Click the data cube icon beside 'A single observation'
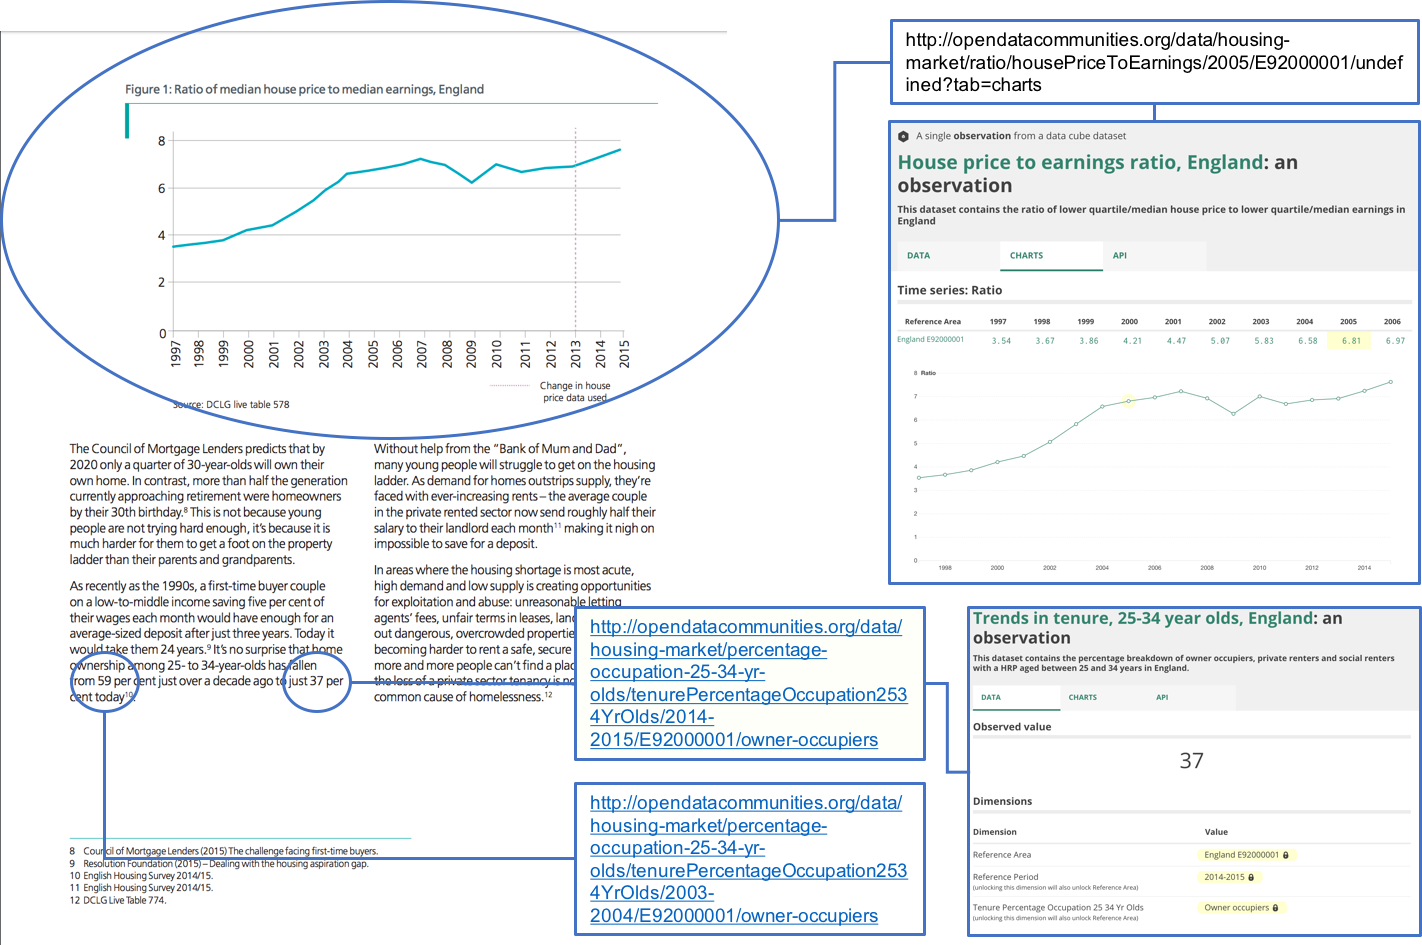 (903, 136)
